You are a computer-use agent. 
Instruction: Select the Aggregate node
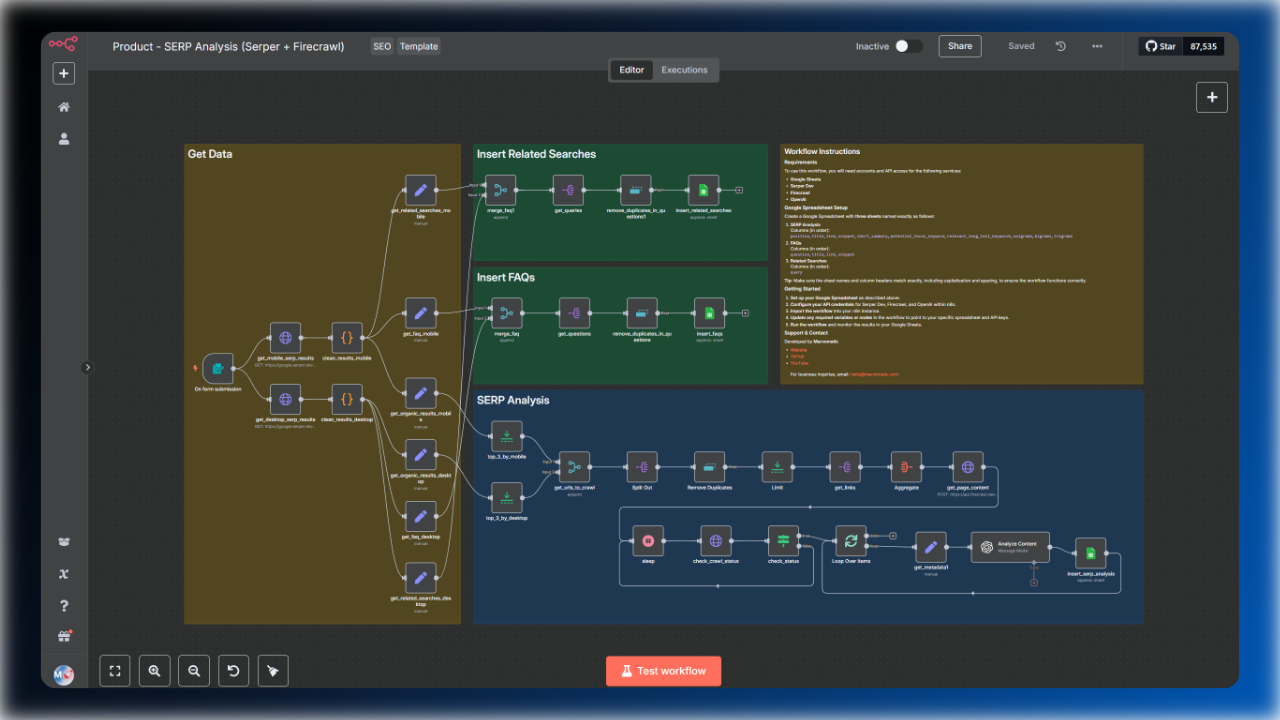coord(906,467)
